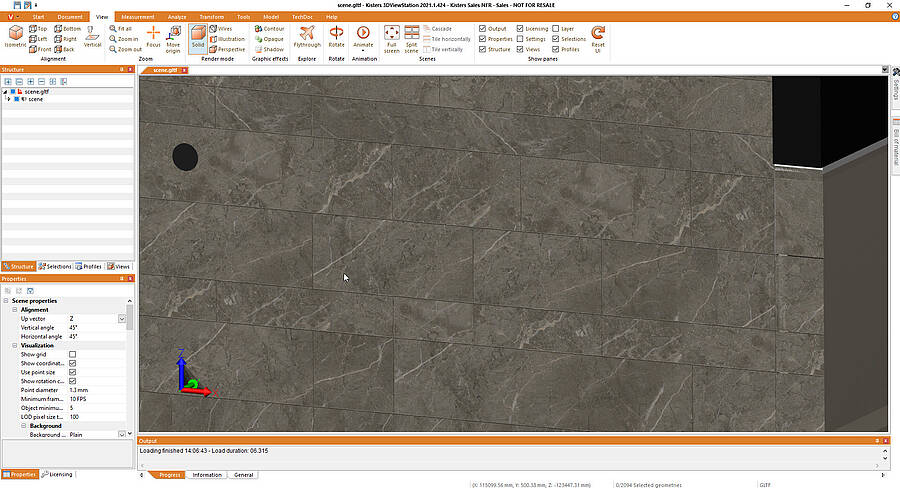
Task: Open the Analyze ribbon tab
Action: click(177, 17)
